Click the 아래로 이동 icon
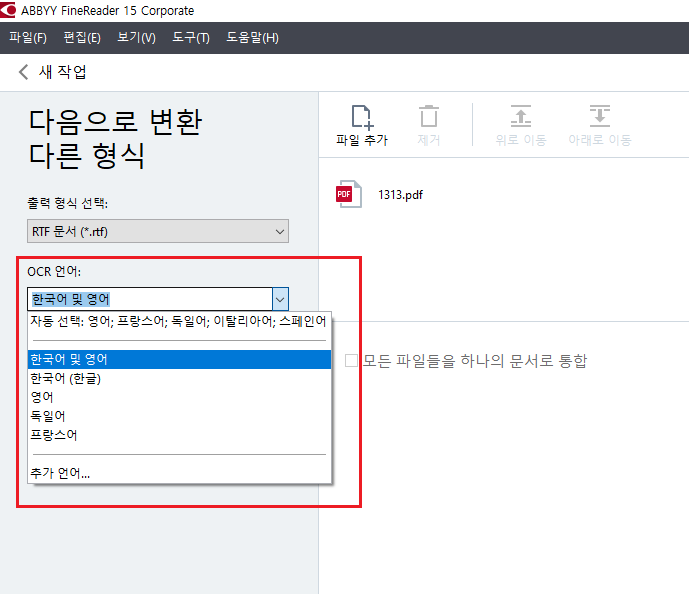Screen dimensions: 689x594 [x=600, y=116]
